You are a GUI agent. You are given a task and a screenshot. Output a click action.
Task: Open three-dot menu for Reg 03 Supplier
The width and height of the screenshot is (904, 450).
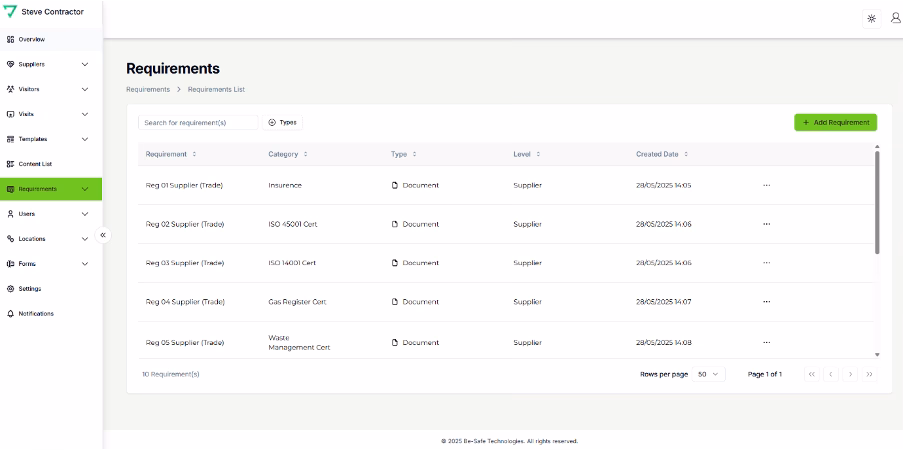click(x=766, y=263)
